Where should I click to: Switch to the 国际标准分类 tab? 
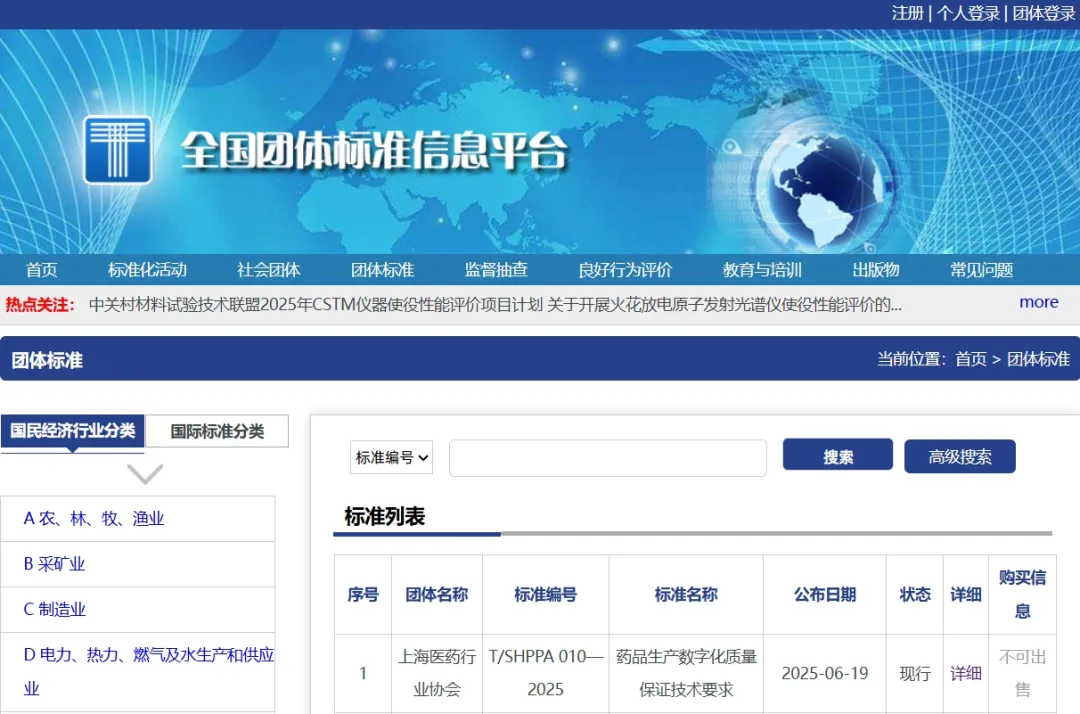tap(217, 431)
